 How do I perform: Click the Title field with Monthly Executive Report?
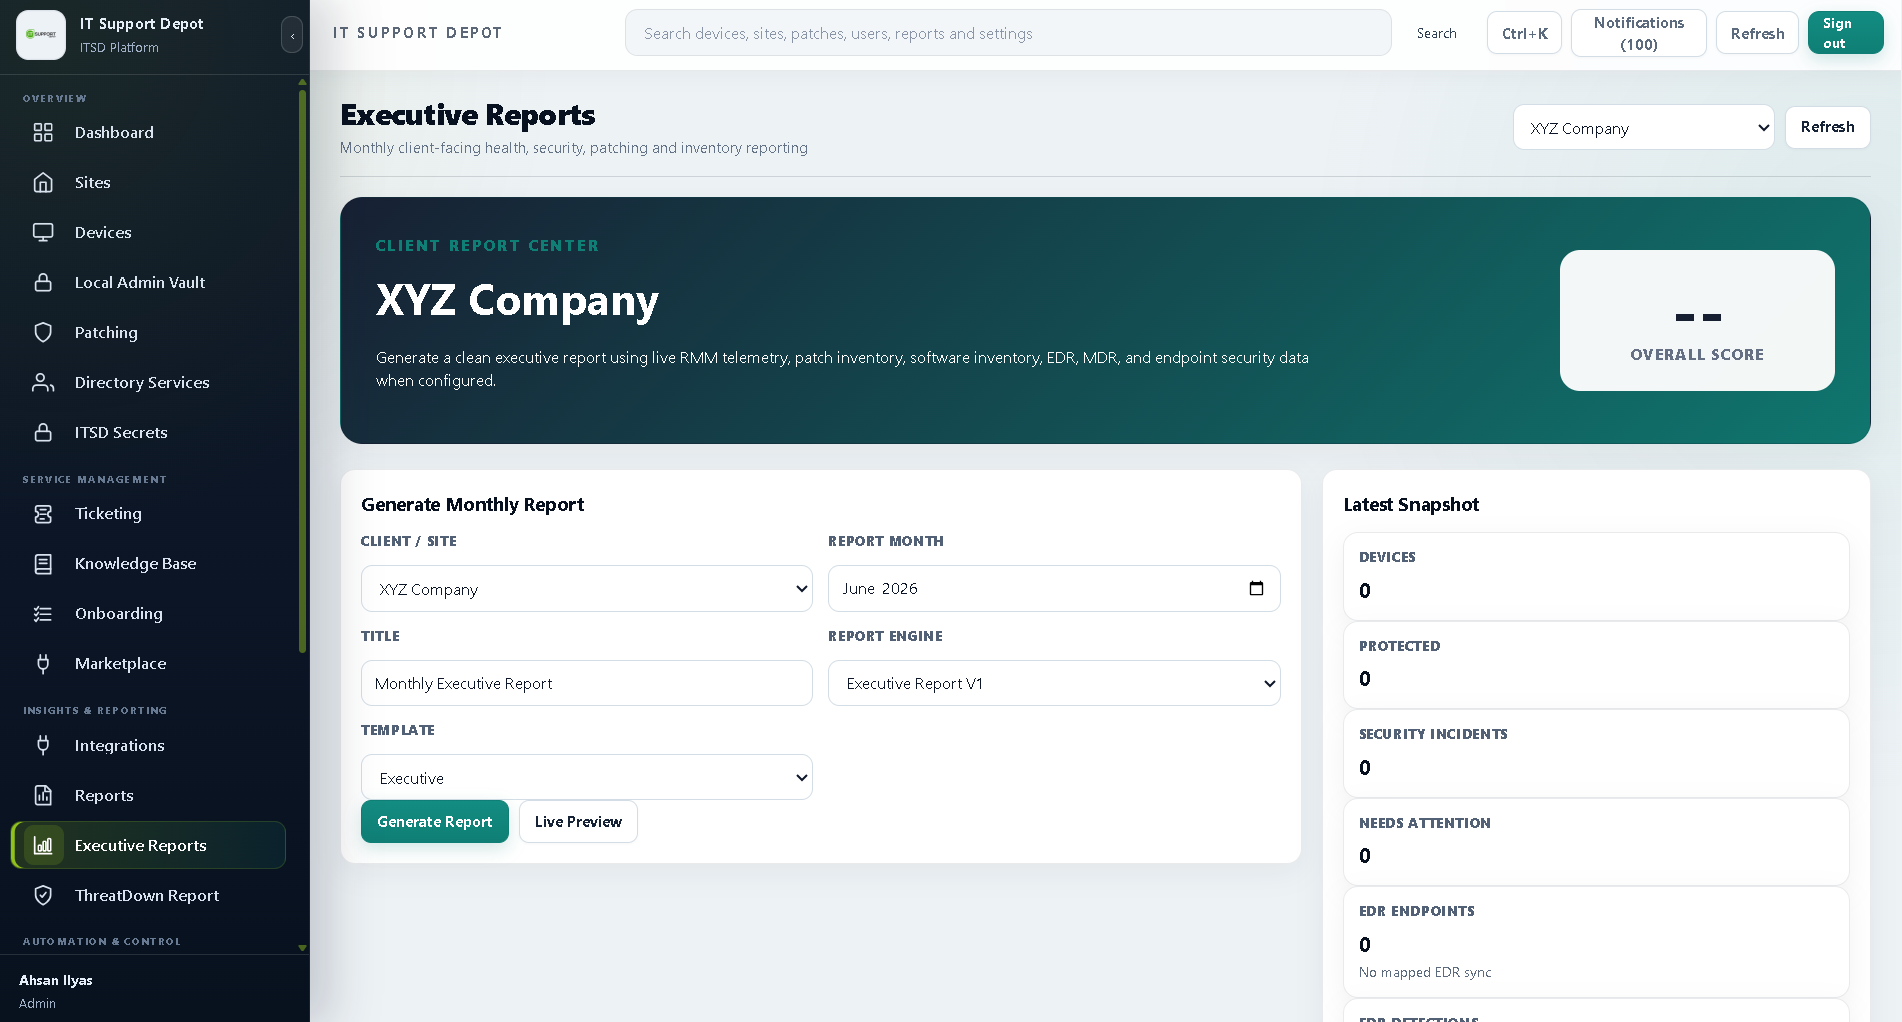pos(587,683)
